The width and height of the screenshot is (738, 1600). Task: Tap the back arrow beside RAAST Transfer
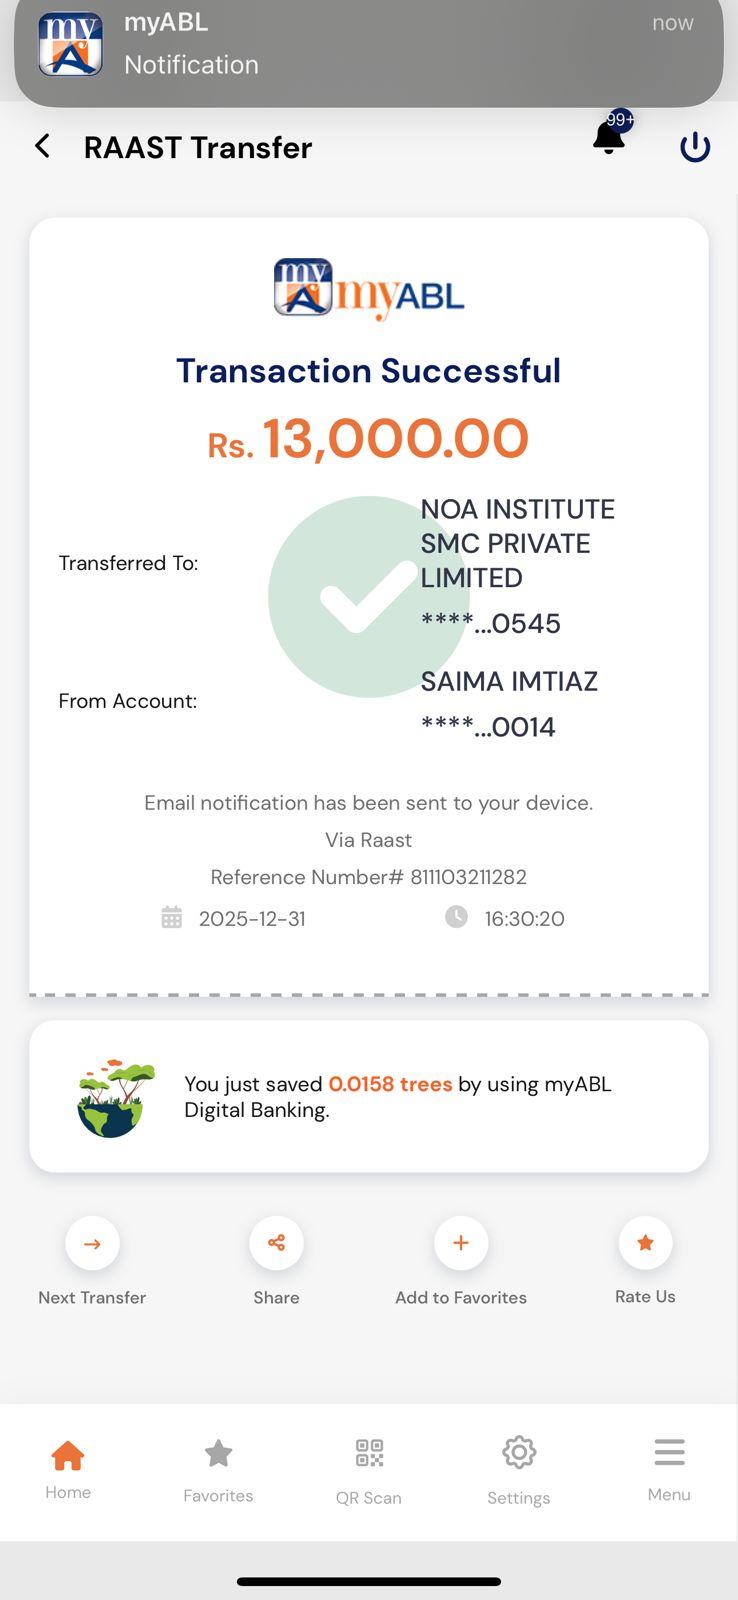tap(42, 147)
